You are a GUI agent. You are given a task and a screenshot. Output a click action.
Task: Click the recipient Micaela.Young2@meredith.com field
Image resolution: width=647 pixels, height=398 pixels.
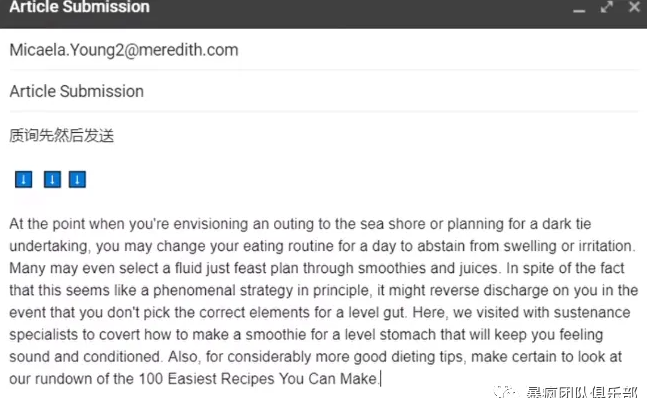[x=324, y=50]
